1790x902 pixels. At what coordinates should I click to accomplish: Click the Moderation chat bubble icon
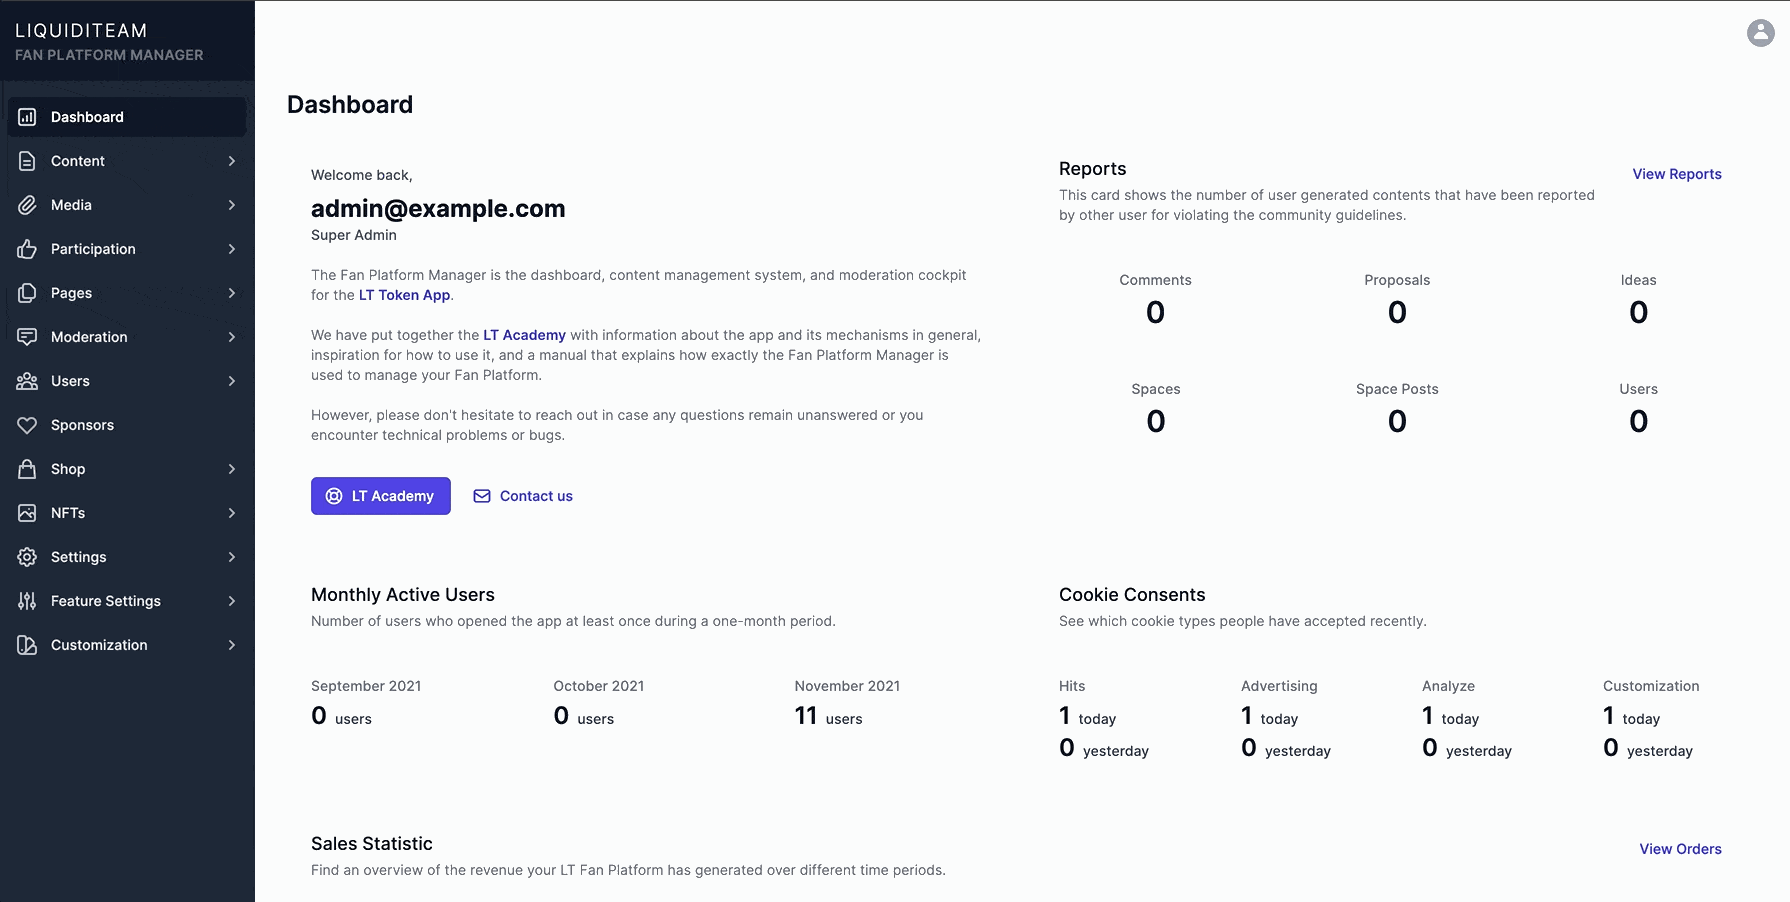point(27,337)
